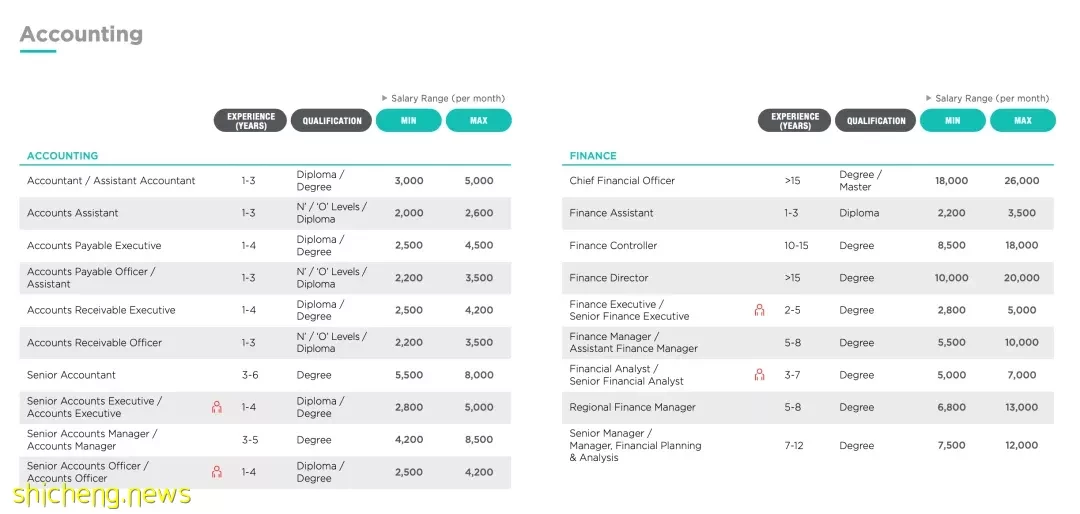
Task: Click 'Financial Analyst / Senior Financial Analyst' title
Action: (x=627, y=375)
